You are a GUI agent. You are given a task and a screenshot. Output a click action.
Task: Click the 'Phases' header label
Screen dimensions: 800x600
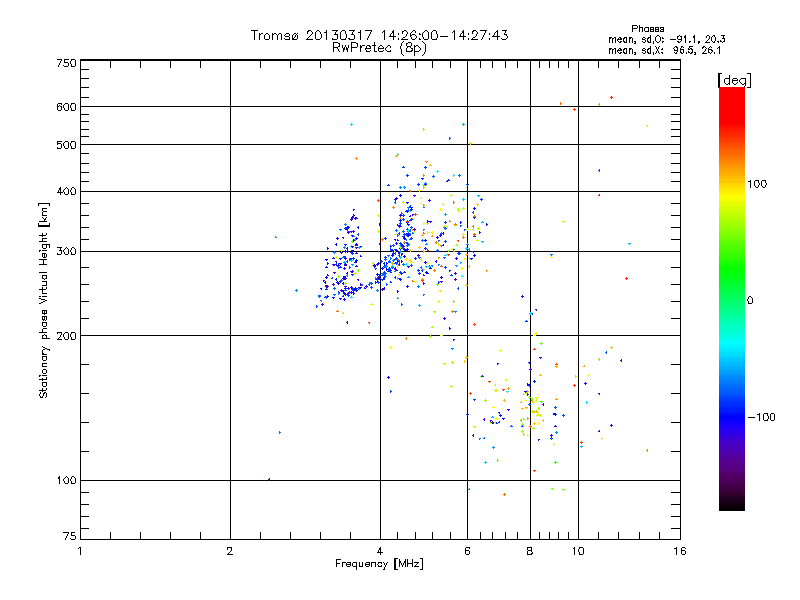647,29
